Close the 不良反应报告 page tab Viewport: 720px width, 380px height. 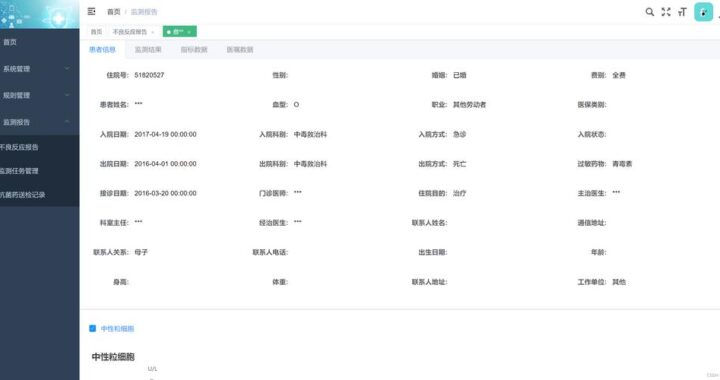click(x=152, y=32)
